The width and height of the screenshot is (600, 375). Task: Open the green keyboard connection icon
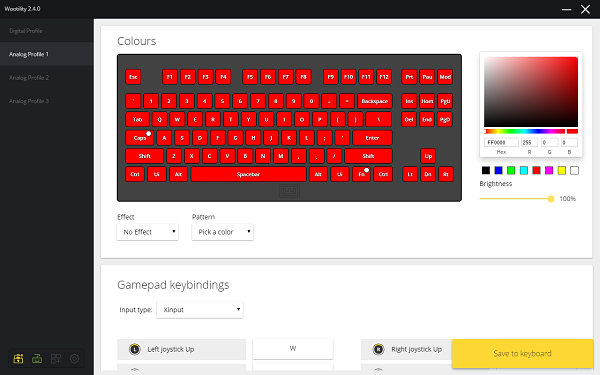coord(37,359)
